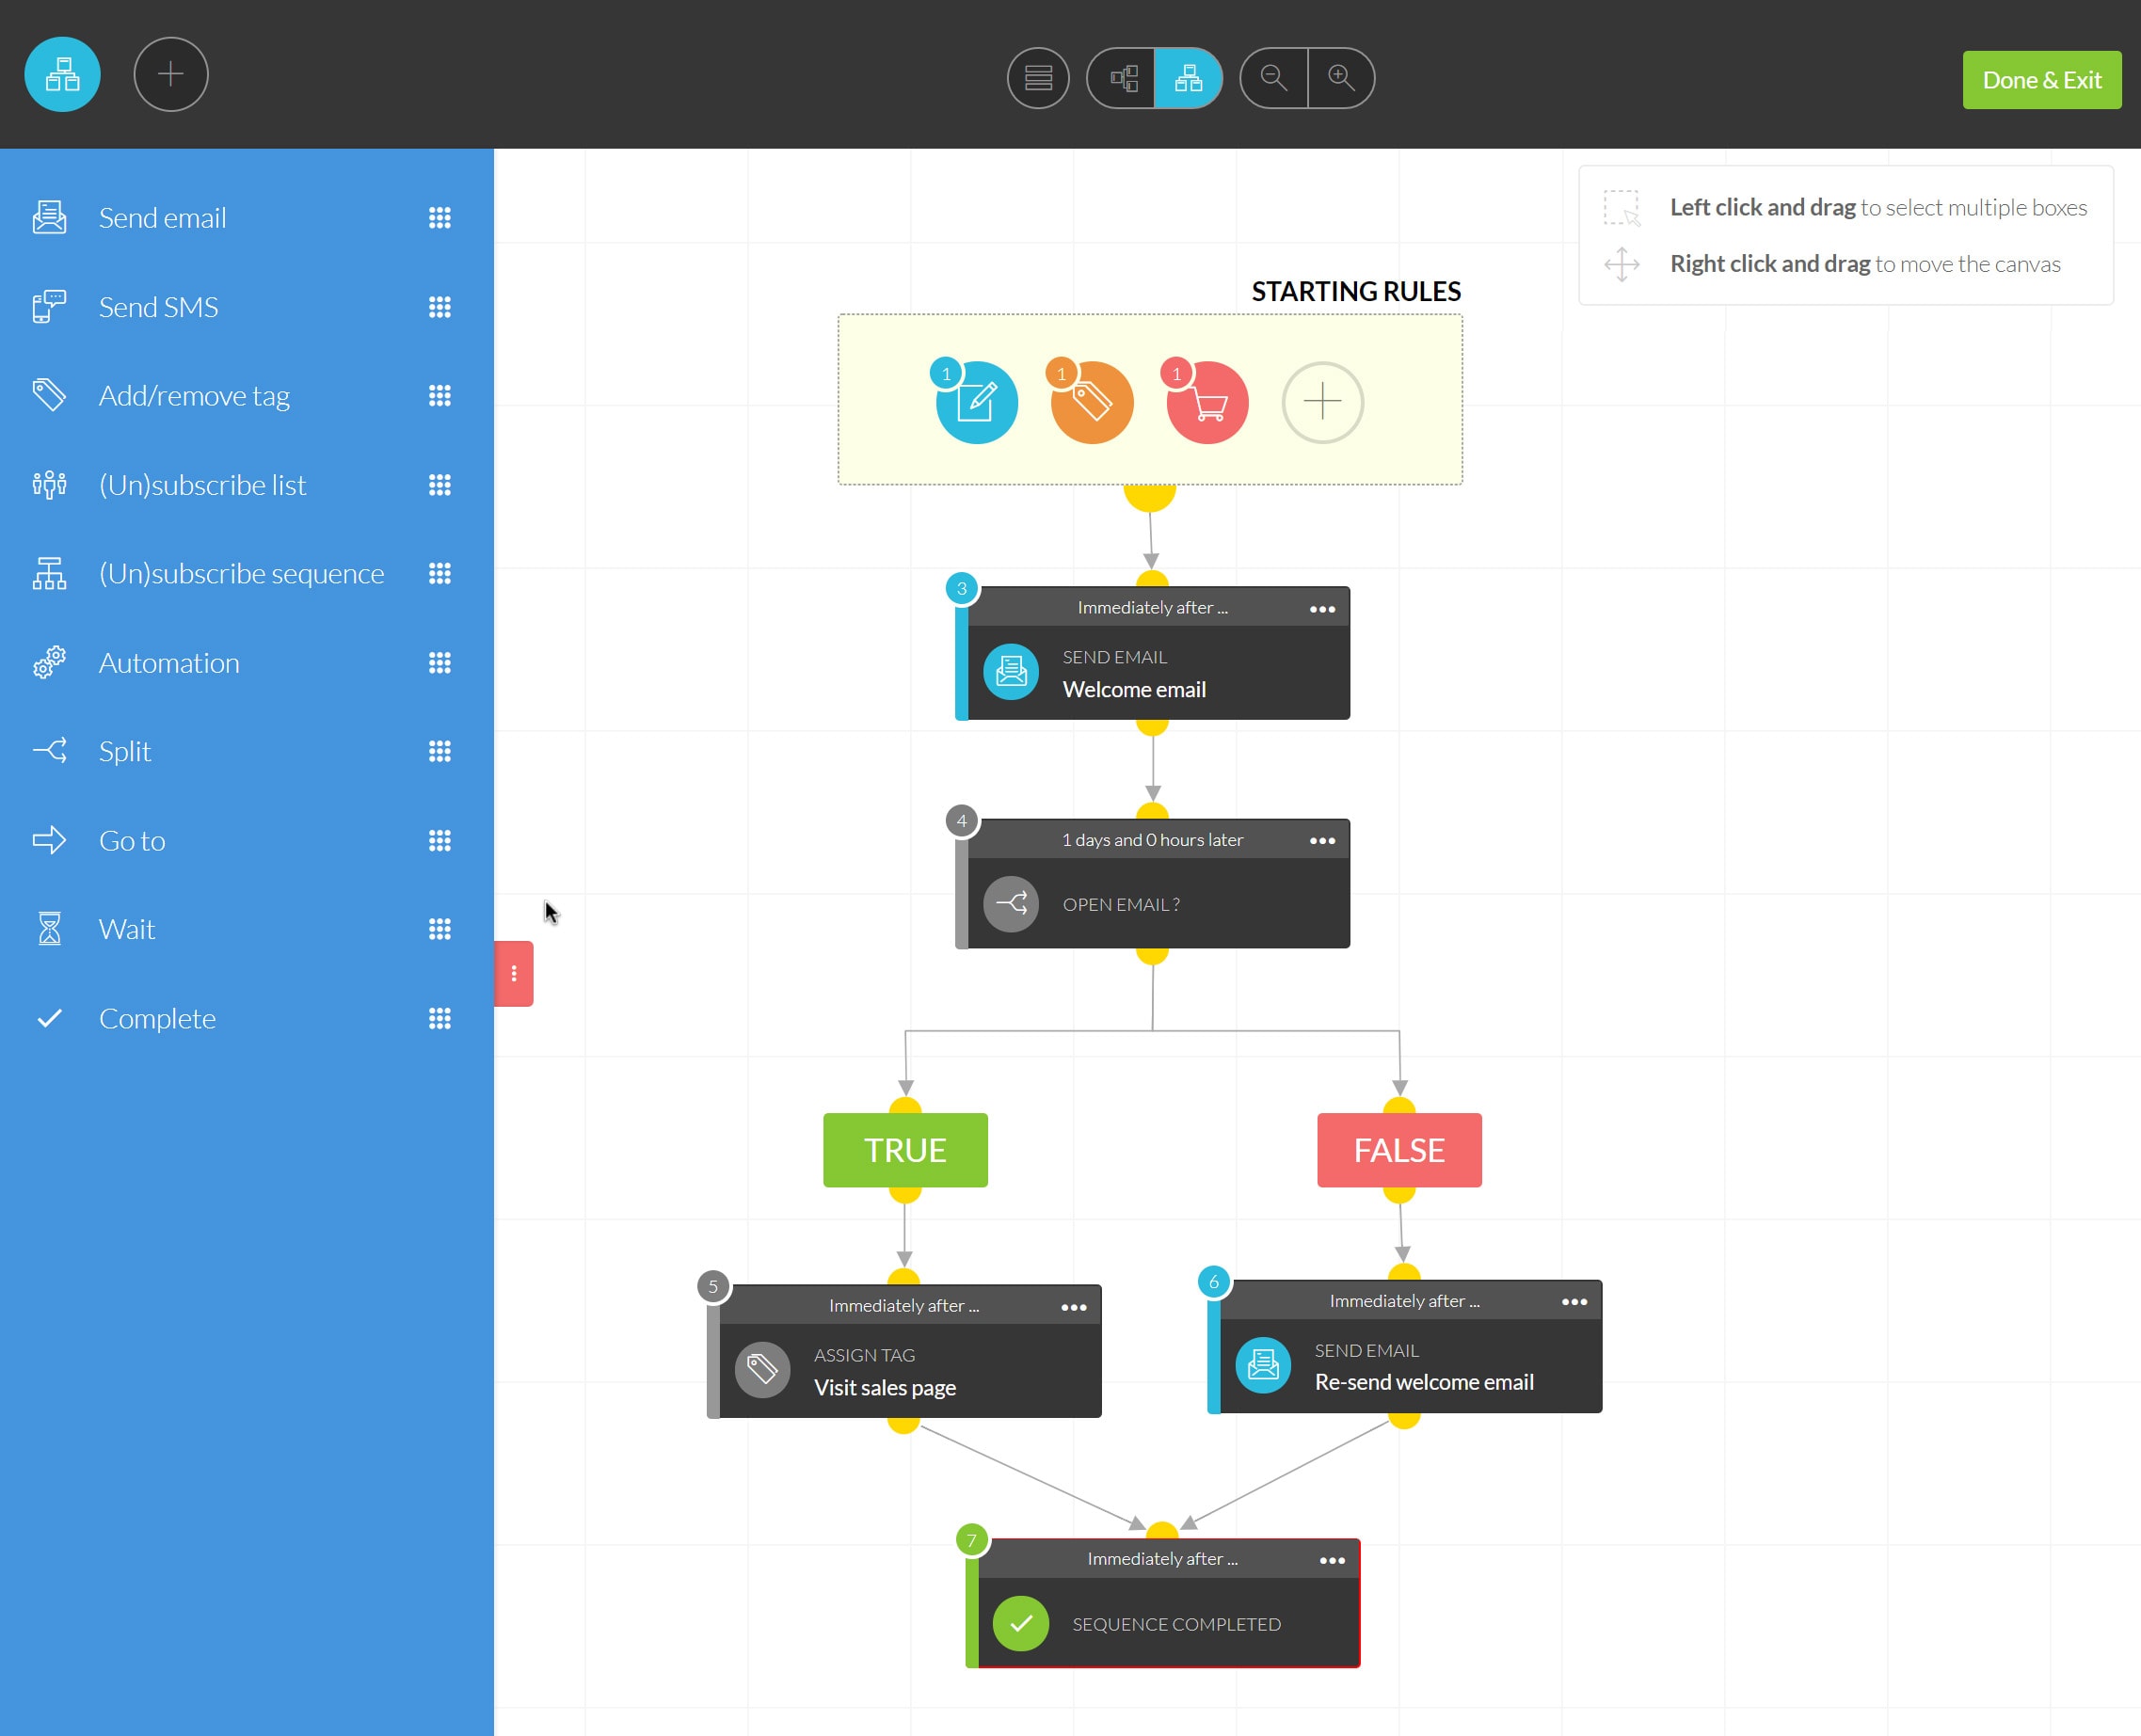Image resolution: width=2141 pixels, height=1736 pixels.
Task: Click the Add Starting Rule plus icon
Action: (x=1323, y=399)
